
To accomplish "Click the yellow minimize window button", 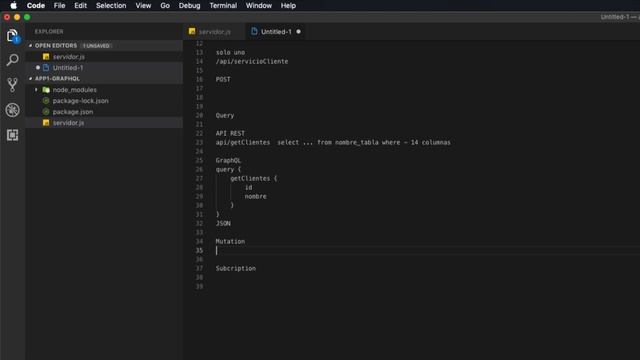I will (x=17, y=17).
